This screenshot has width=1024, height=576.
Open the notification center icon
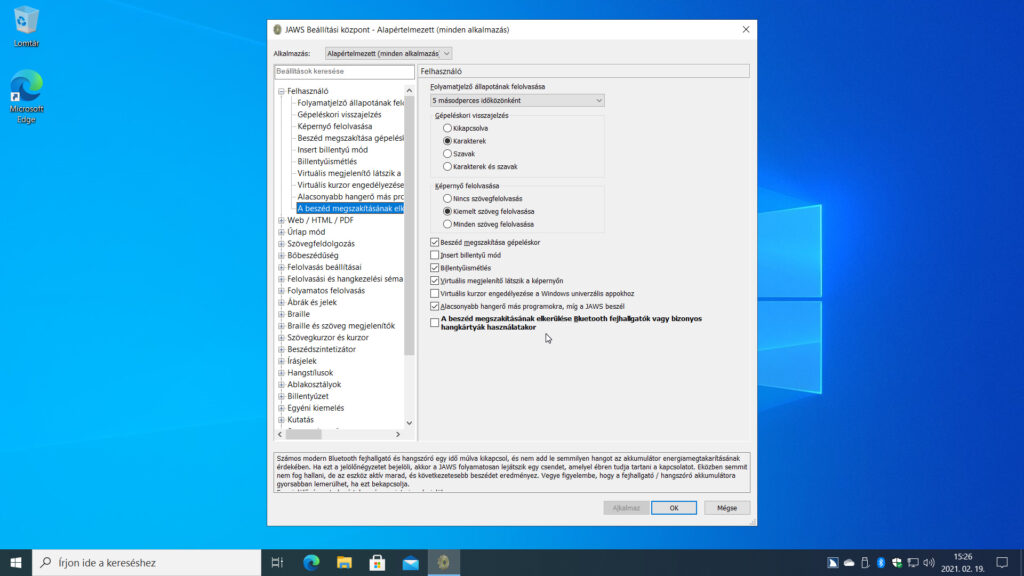click(x=1002, y=562)
